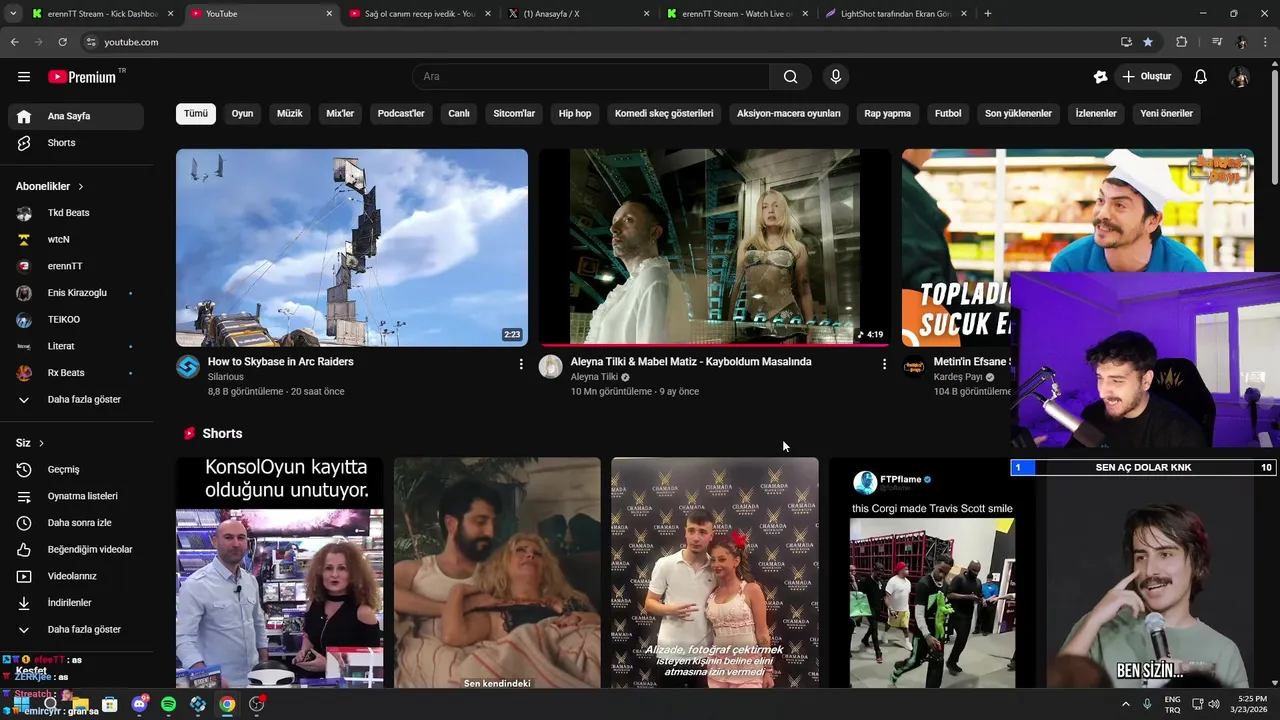Click the magnifier search button
The image size is (1280, 720).
click(790, 77)
